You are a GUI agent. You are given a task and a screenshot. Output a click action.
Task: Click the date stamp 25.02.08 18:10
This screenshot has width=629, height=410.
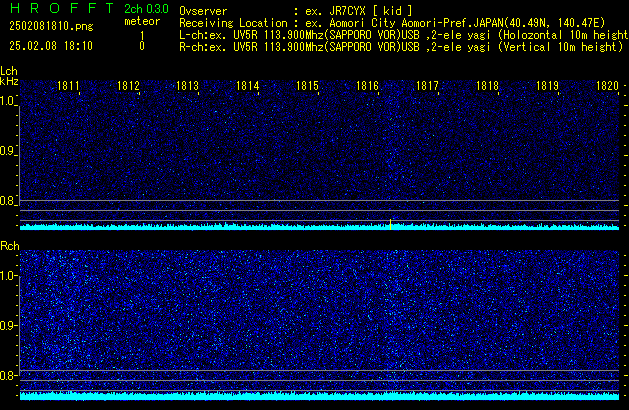51,46
